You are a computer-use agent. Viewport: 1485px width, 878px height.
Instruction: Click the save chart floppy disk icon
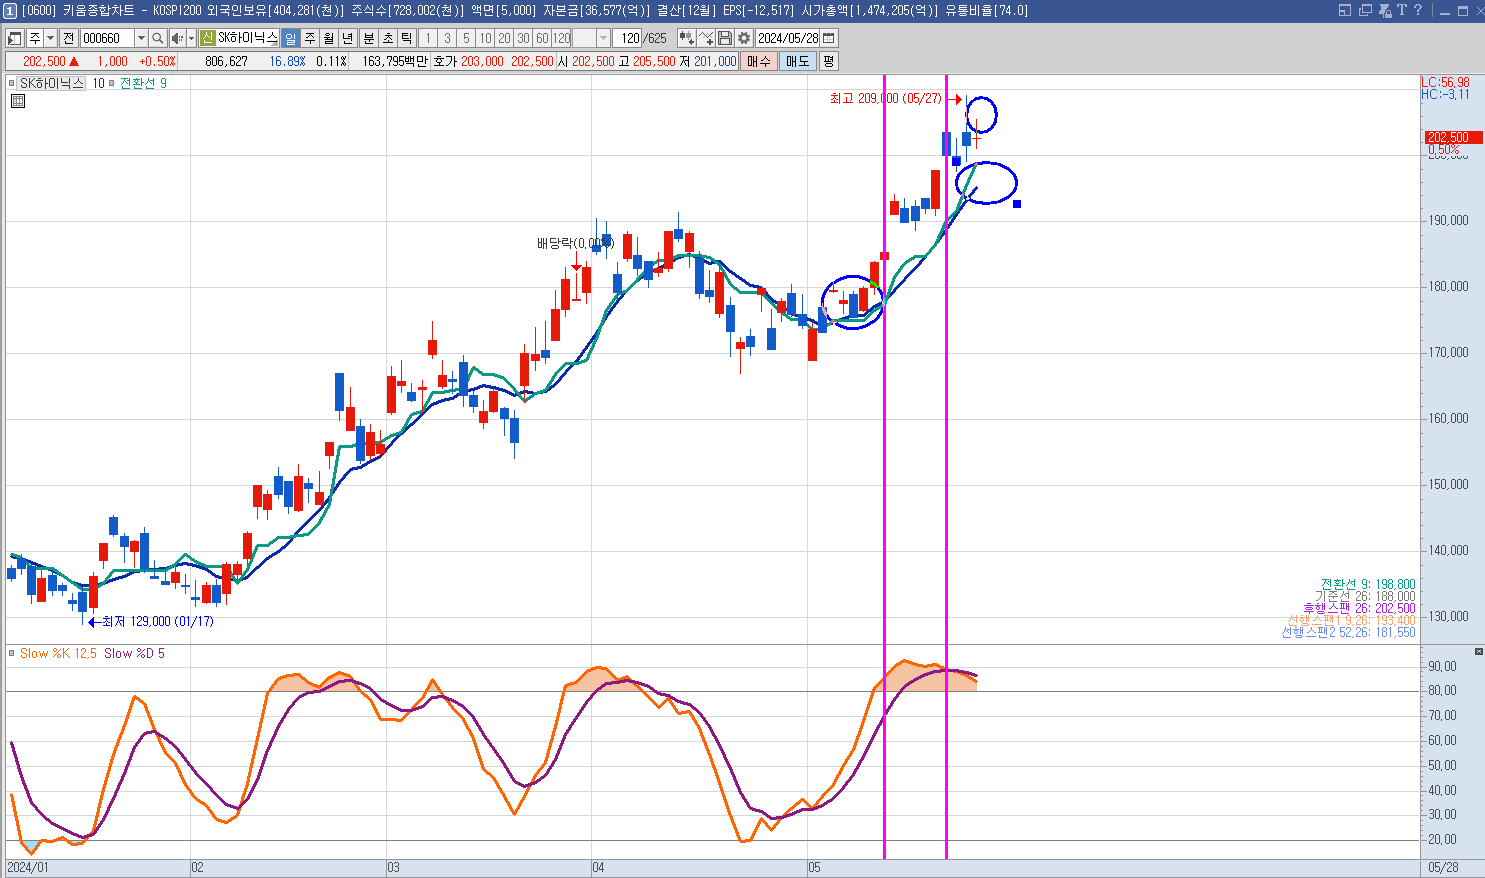click(725, 38)
